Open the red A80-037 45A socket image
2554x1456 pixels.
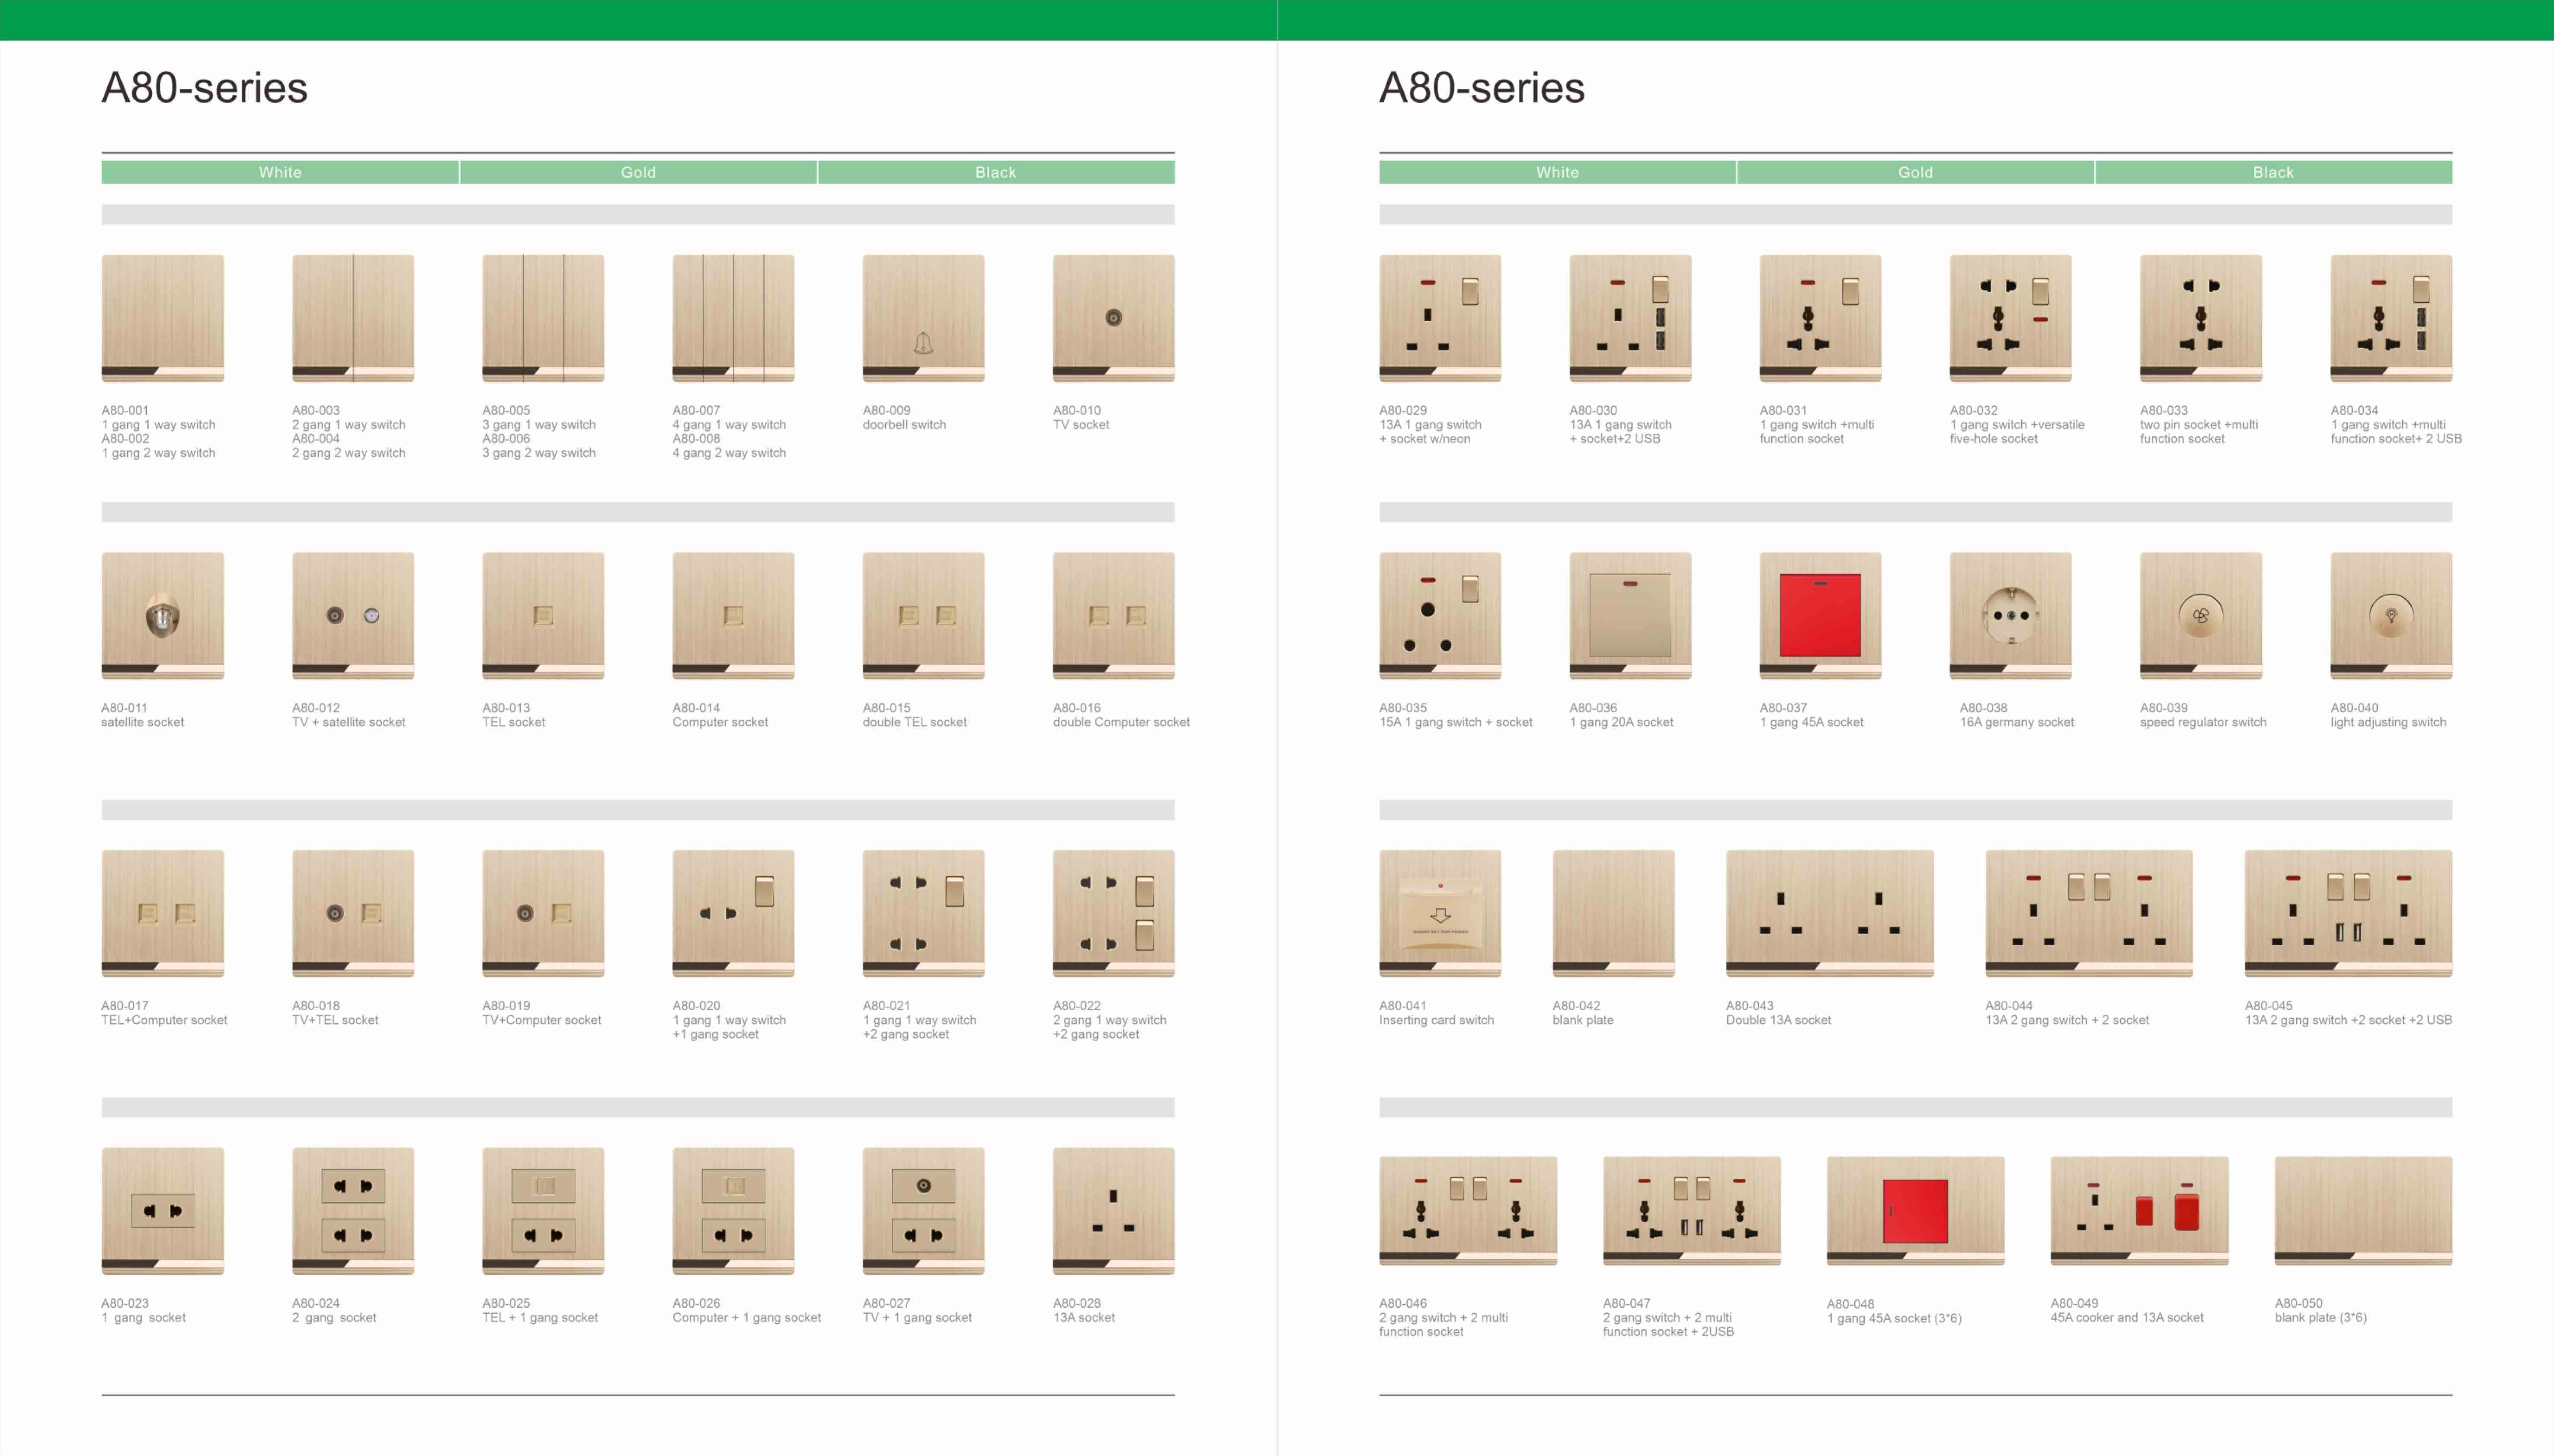point(1820,616)
